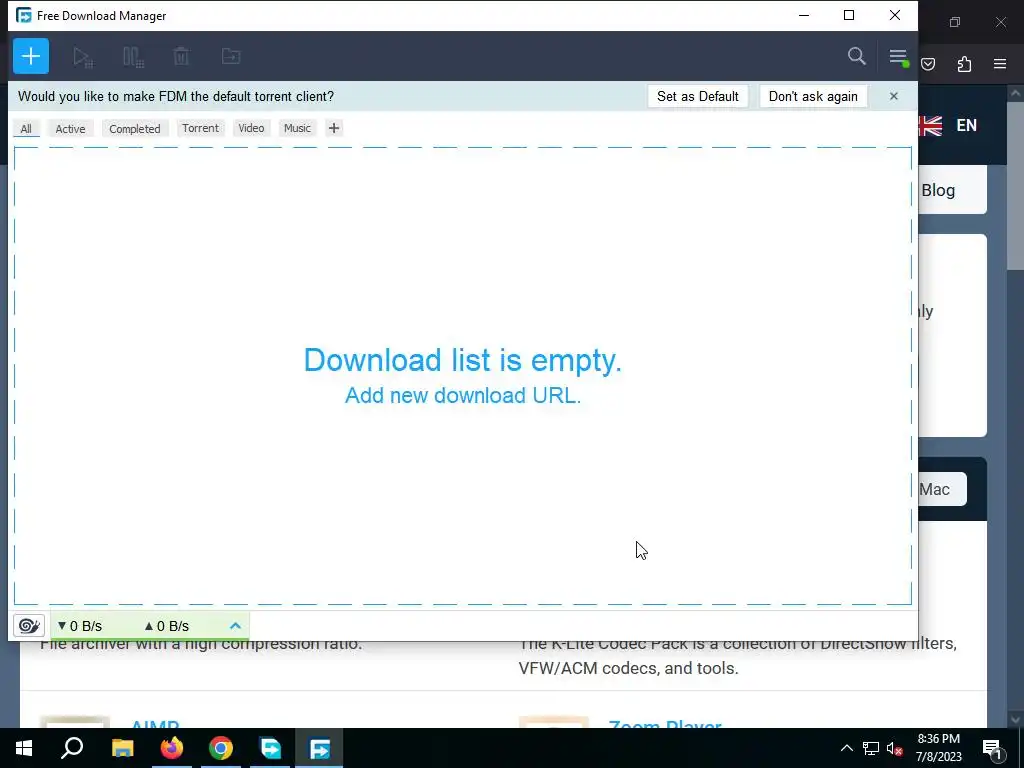Open the Music filter tab
1024x768 pixels.
[x=297, y=128]
